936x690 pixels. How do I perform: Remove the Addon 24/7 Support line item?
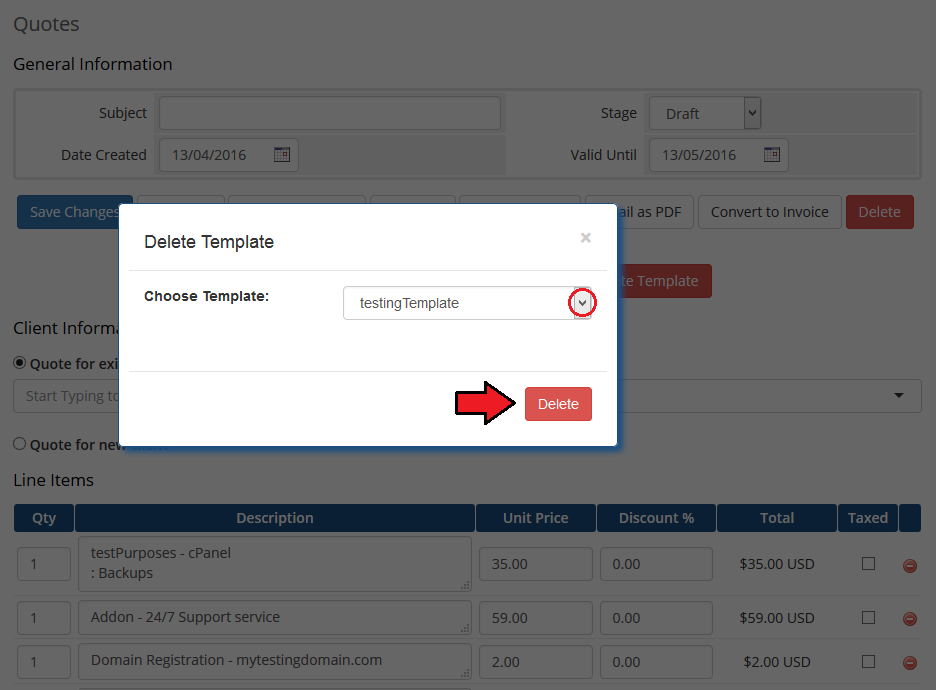910,619
